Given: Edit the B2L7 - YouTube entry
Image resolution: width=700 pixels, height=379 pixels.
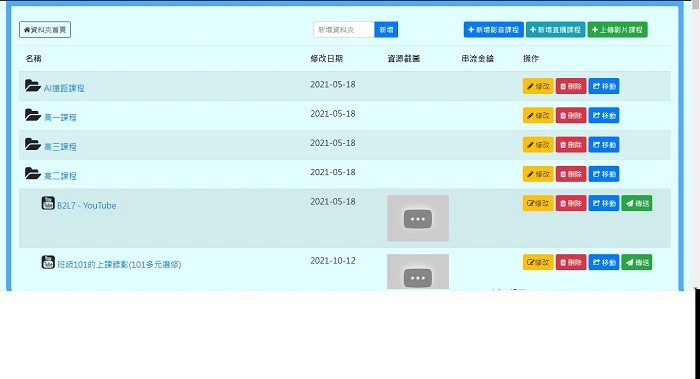Looking at the screenshot, I should [538, 203].
